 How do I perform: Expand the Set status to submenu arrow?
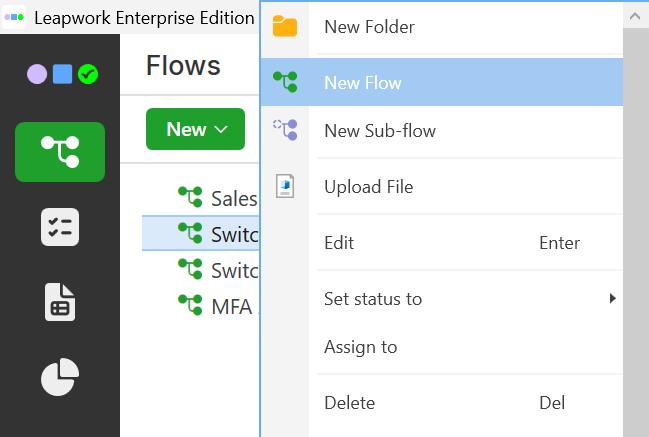pos(612,298)
